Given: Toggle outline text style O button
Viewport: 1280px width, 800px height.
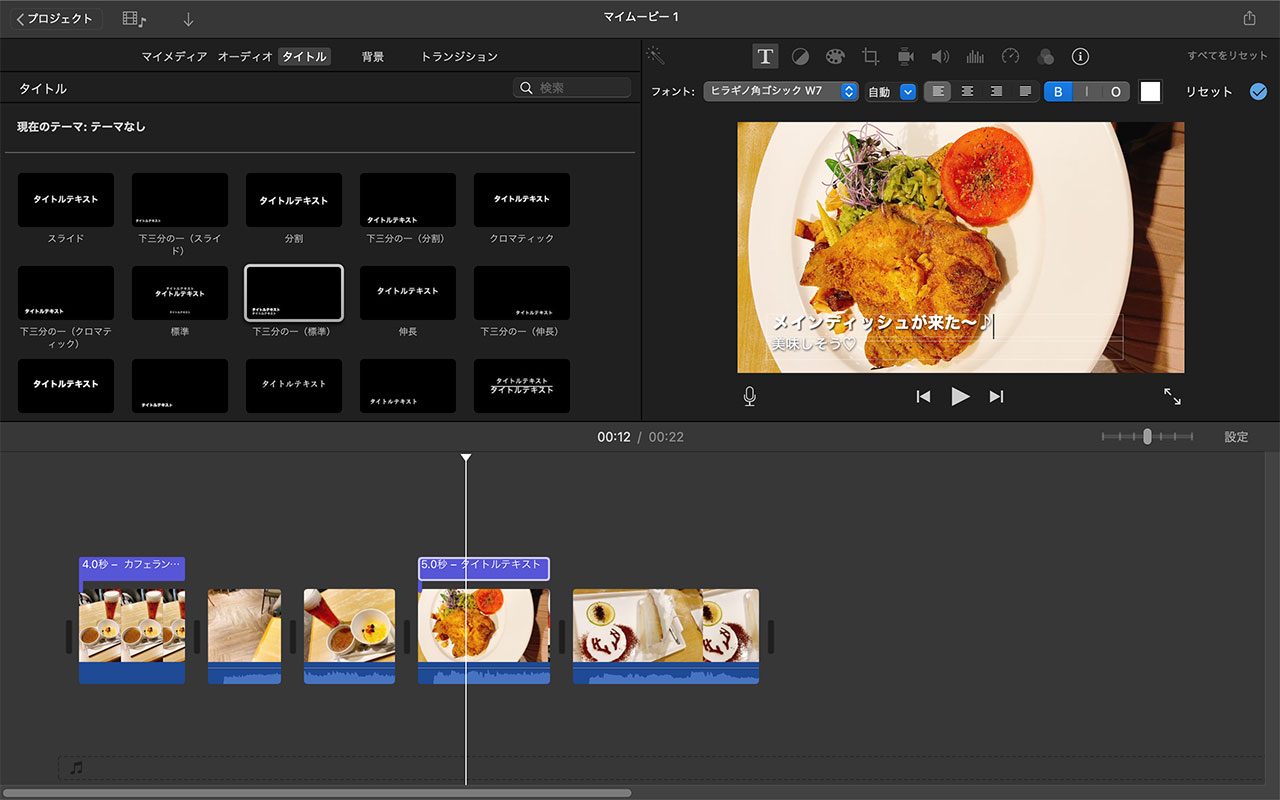Looking at the screenshot, I should tap(1115, 92).
